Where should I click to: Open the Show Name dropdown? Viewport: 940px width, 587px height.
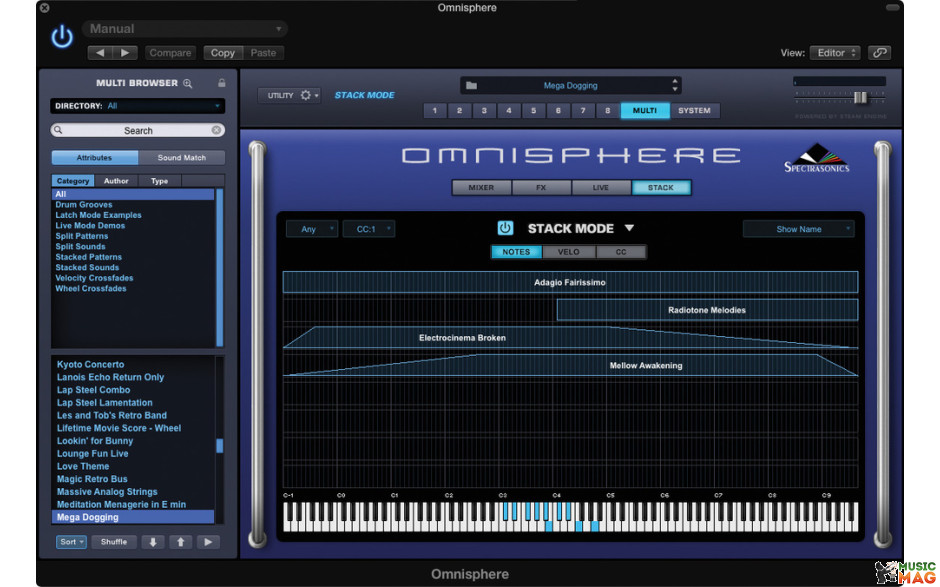pos(799,229)
